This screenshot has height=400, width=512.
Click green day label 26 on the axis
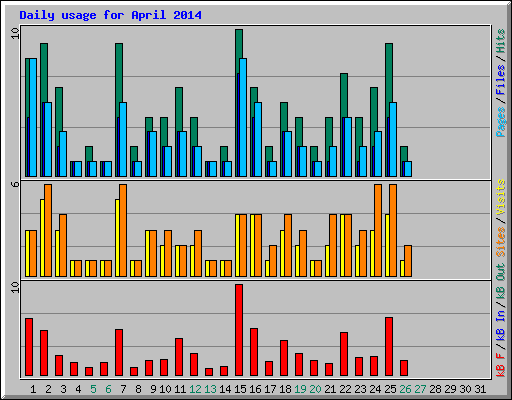pyautogui.click(x=405, y=389)
